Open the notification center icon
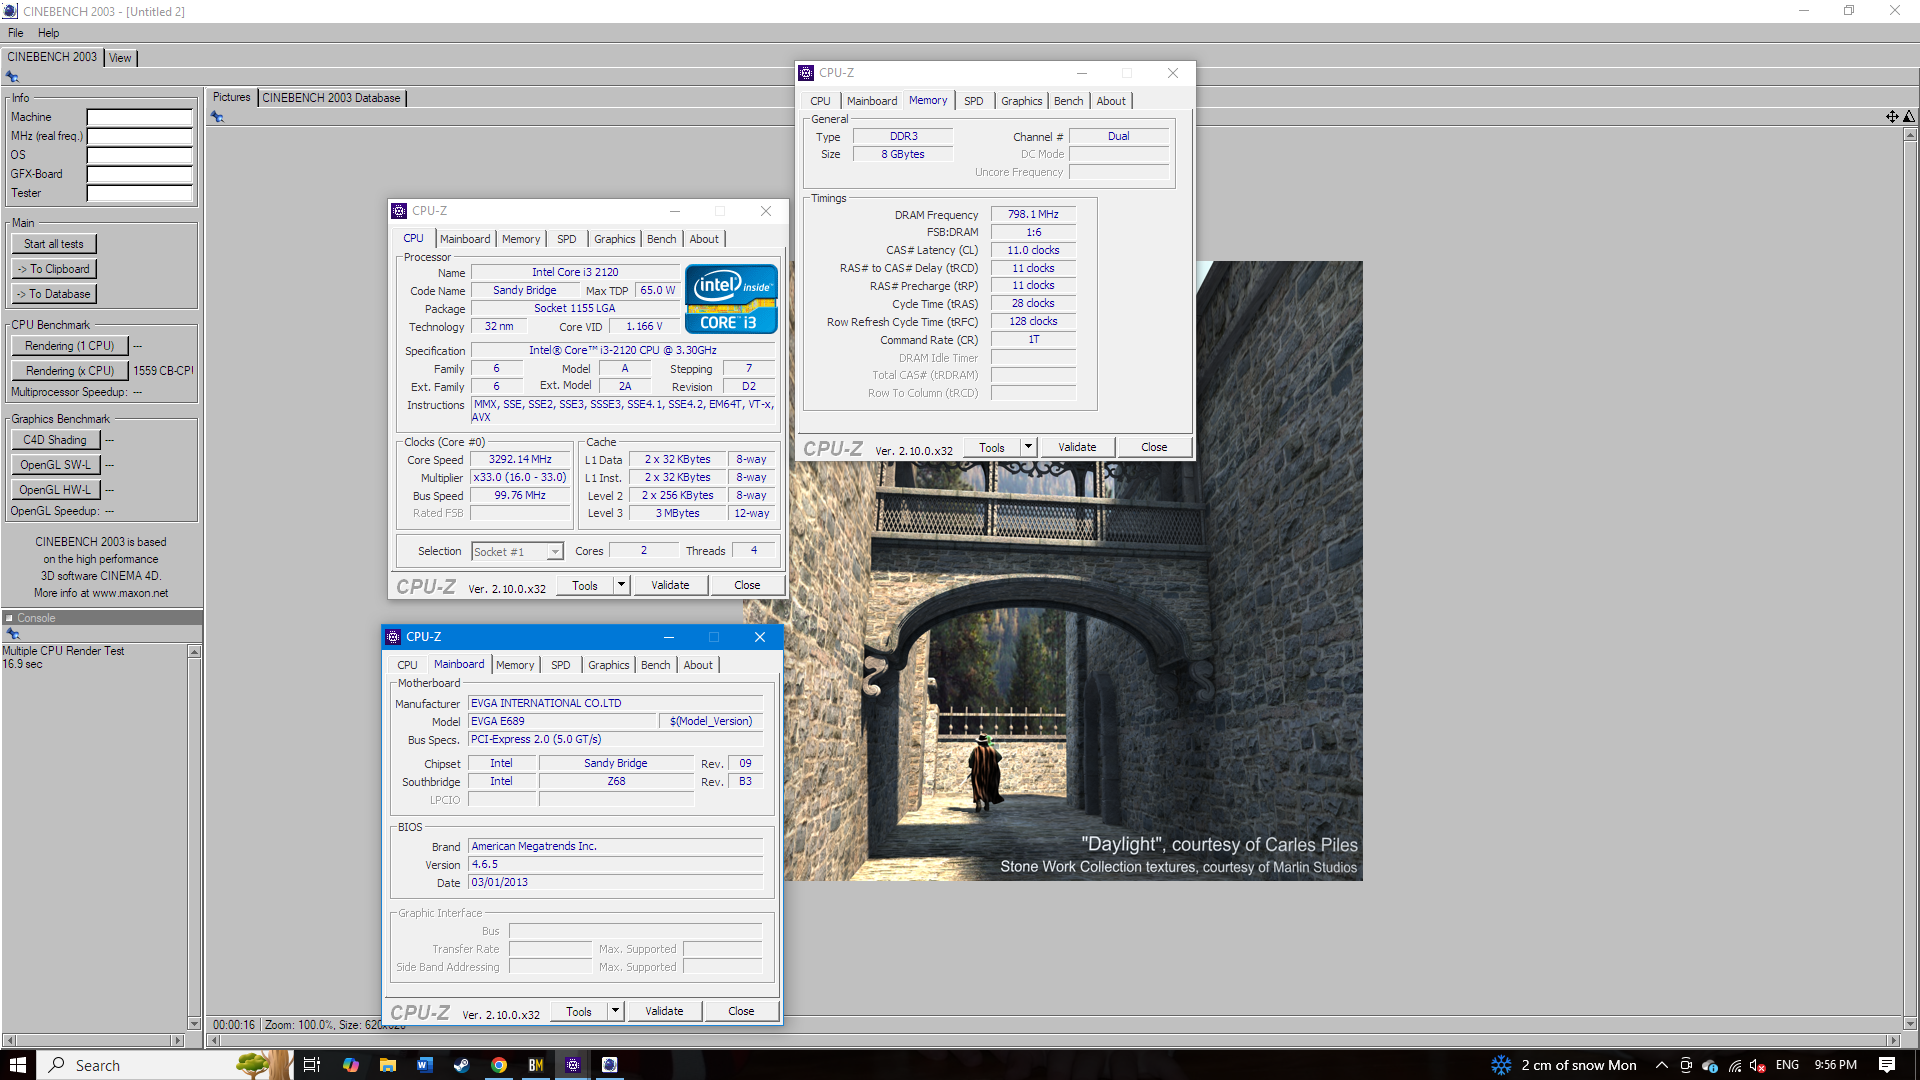1920x1080 pixels. (1887, 1065)
